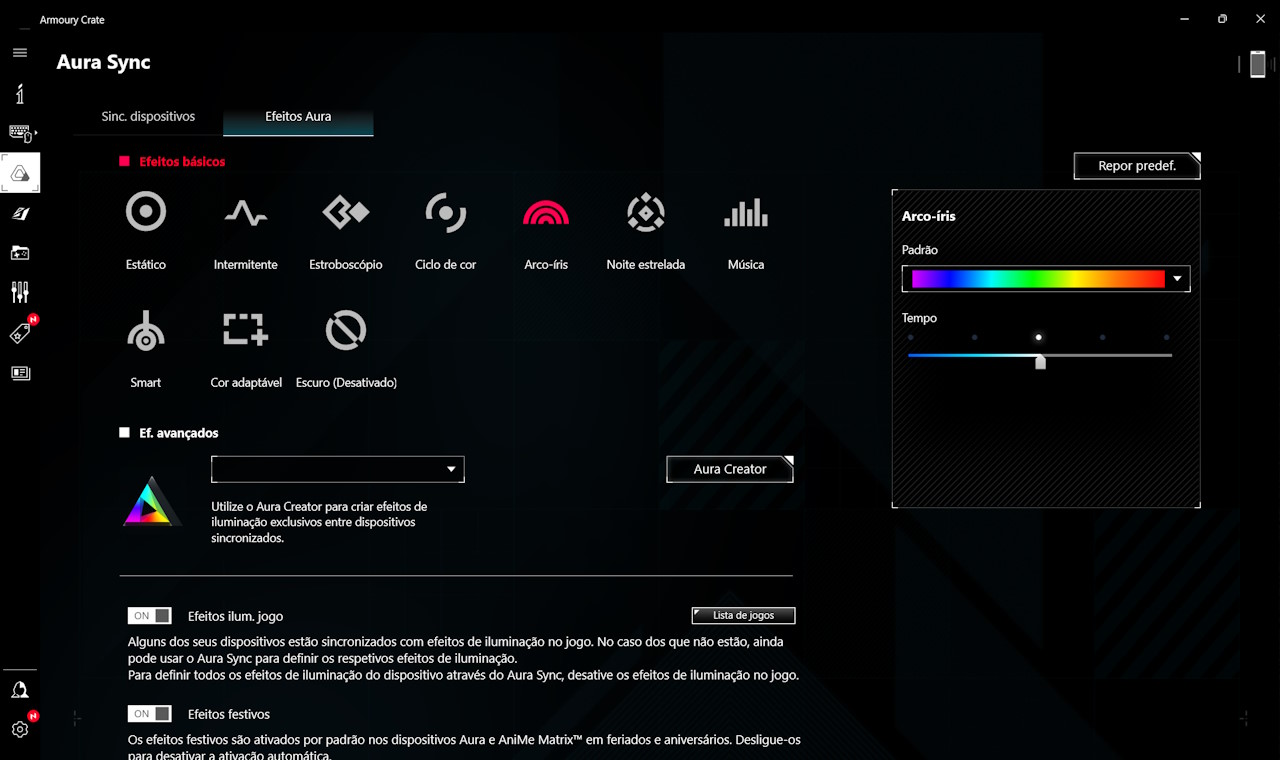This screenshot has width=1280, height=760.
Task: Set Tempo to the slowest dot
Action: click(910, 338)
